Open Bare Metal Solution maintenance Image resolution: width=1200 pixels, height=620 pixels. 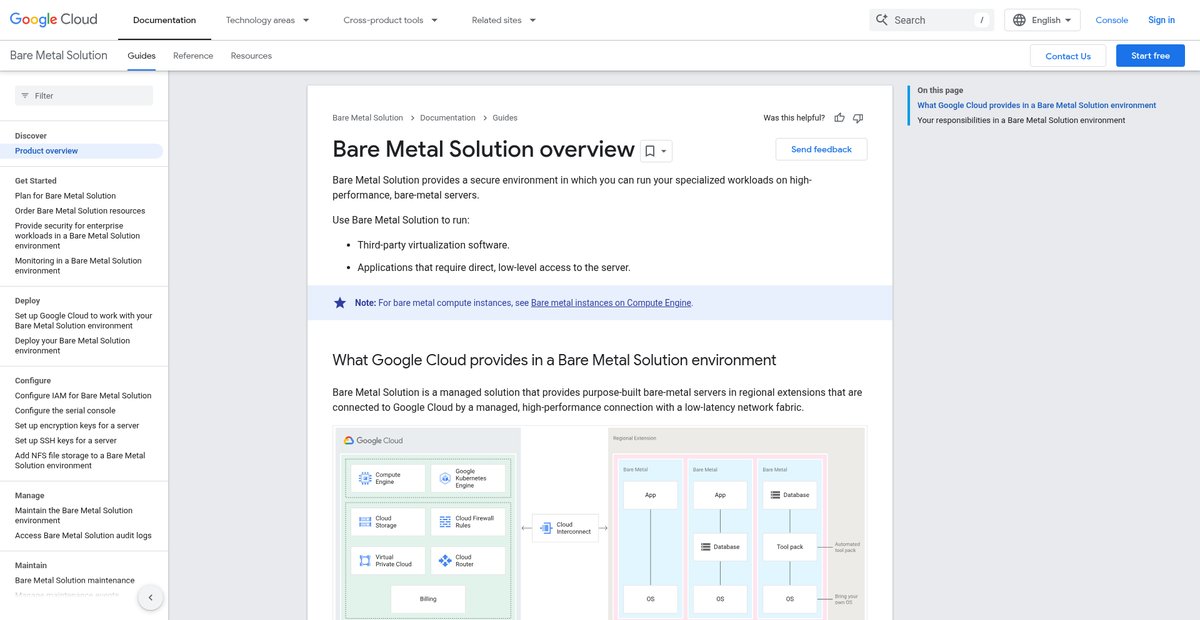(x=75, y=581)
